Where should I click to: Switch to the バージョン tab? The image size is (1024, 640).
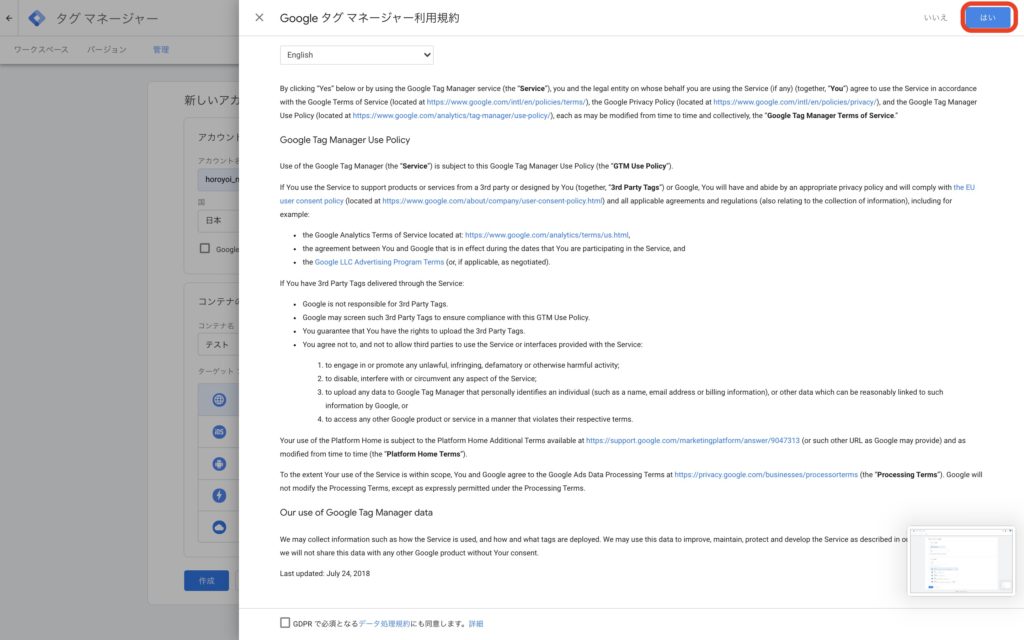click(106, 50)
